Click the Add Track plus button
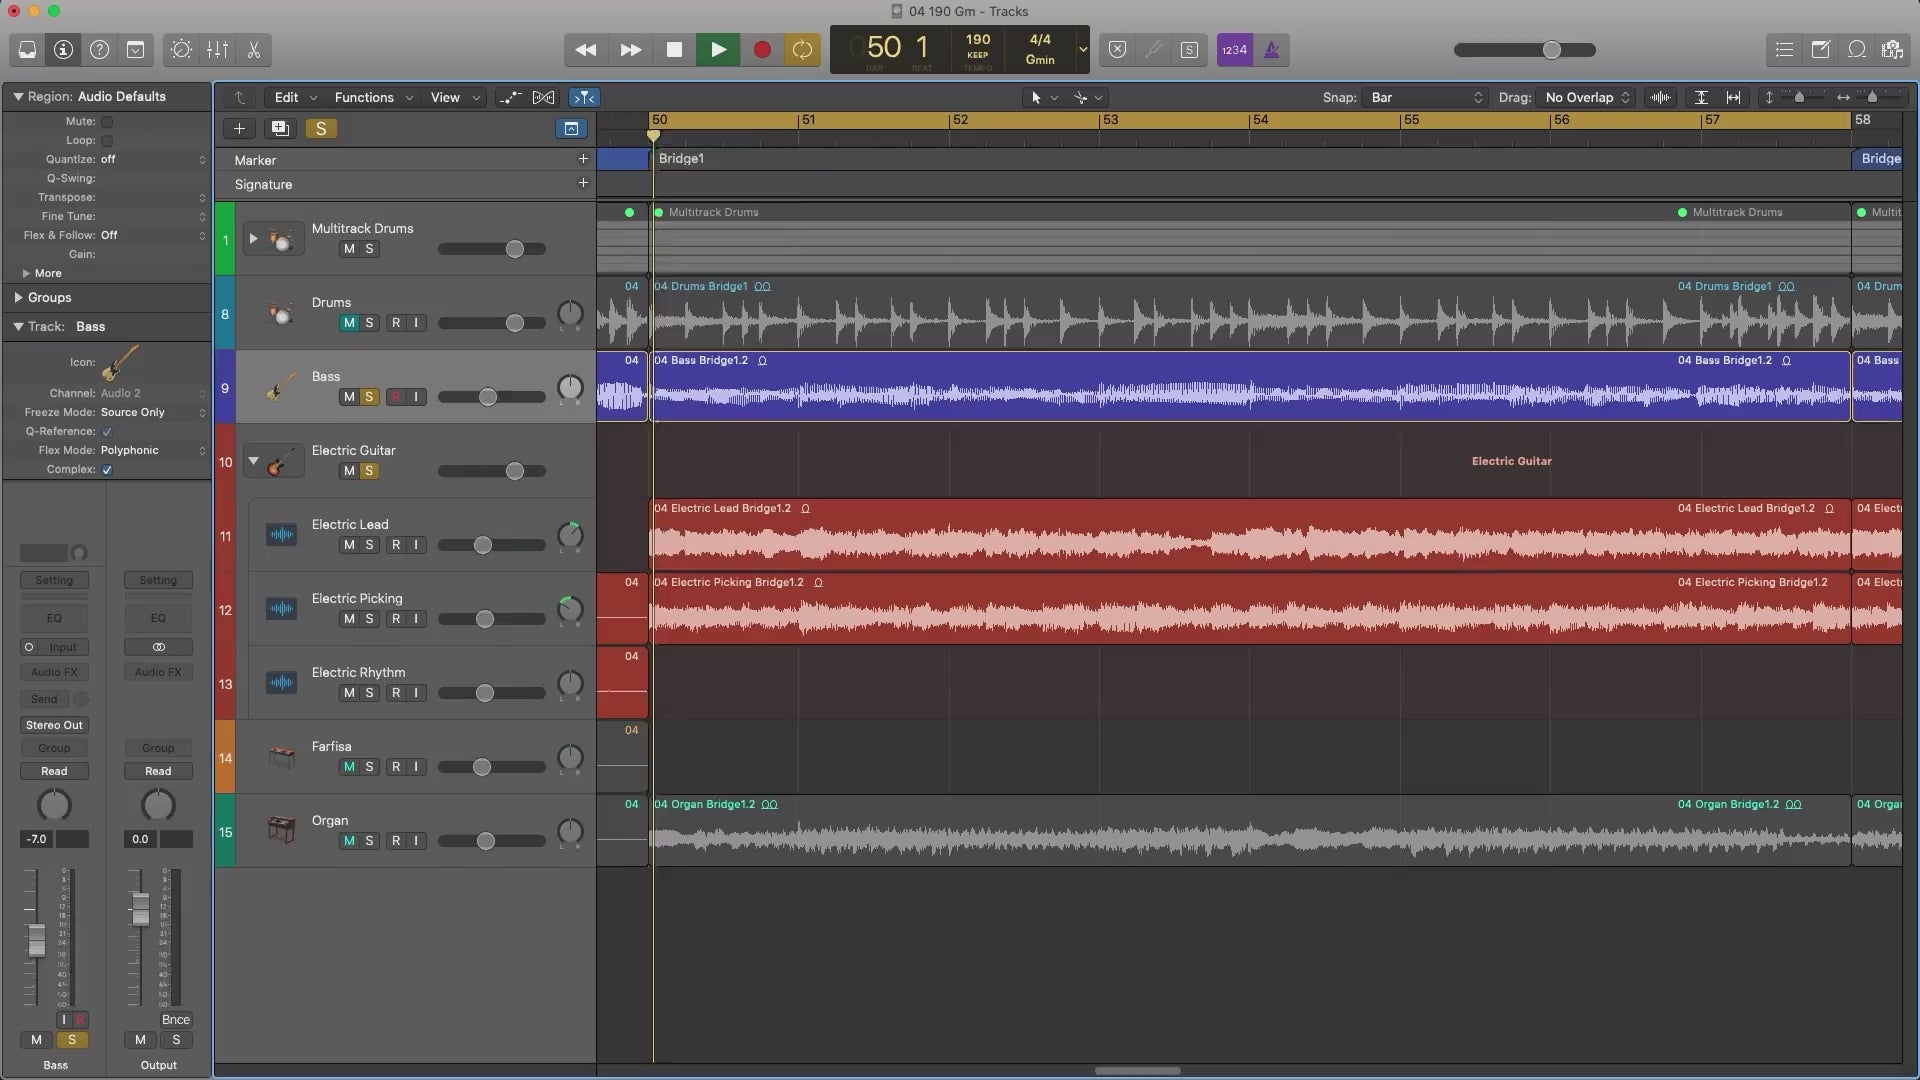 (x=239, y=128)
